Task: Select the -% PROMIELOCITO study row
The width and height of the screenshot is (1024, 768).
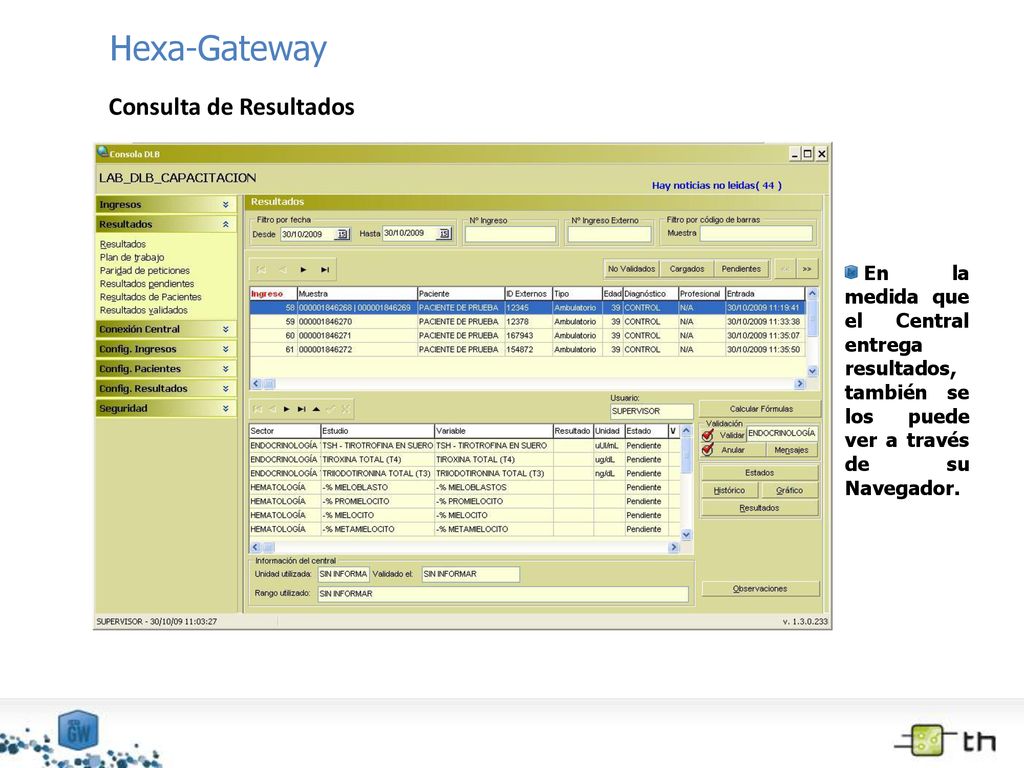Action: (465, 501)
